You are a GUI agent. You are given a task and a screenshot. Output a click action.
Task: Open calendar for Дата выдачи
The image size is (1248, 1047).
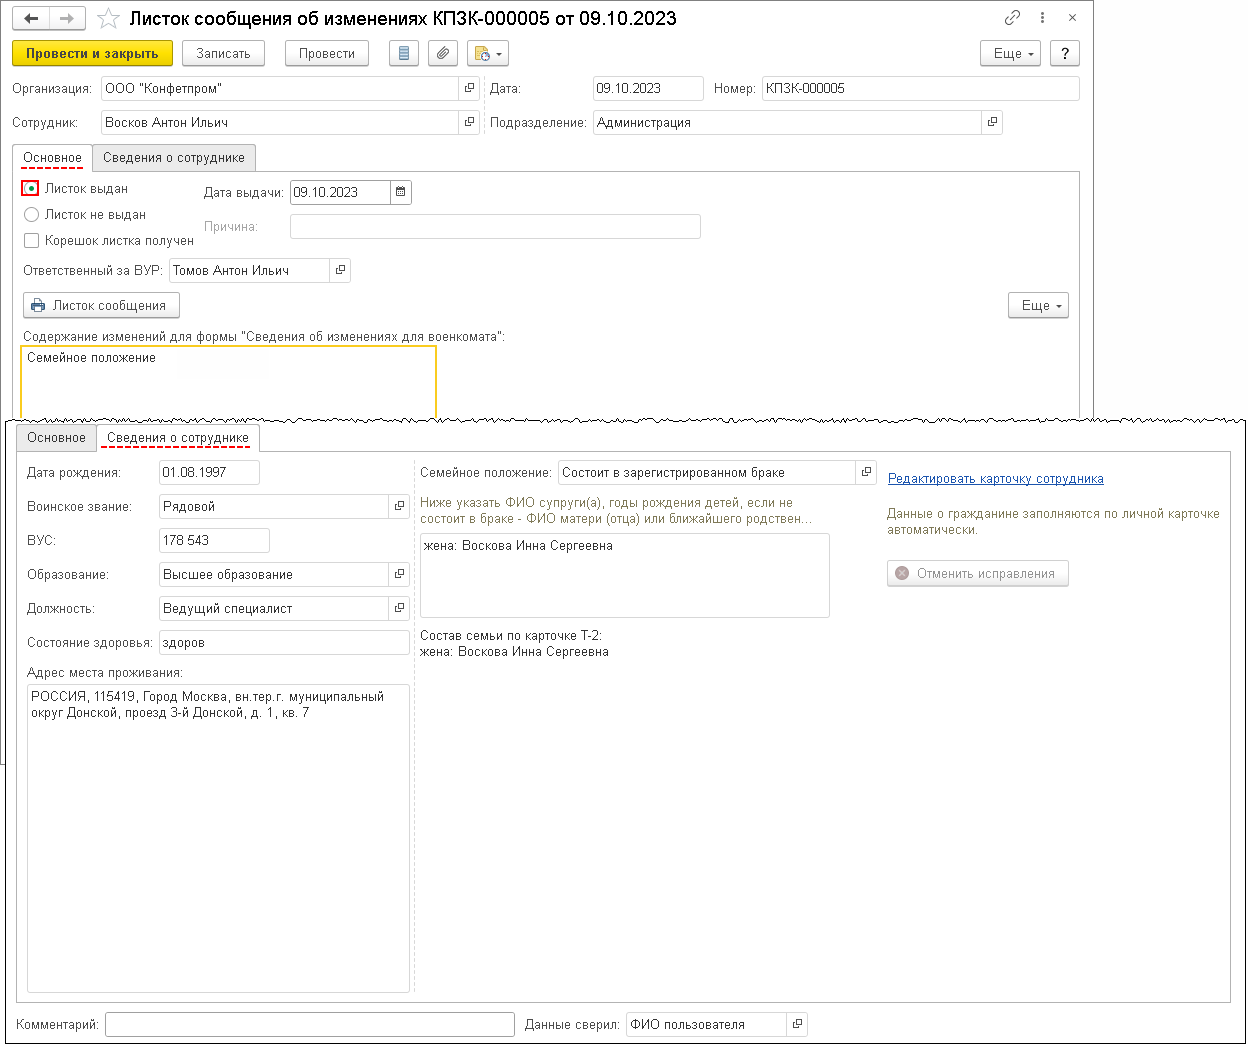pos(400,192)
